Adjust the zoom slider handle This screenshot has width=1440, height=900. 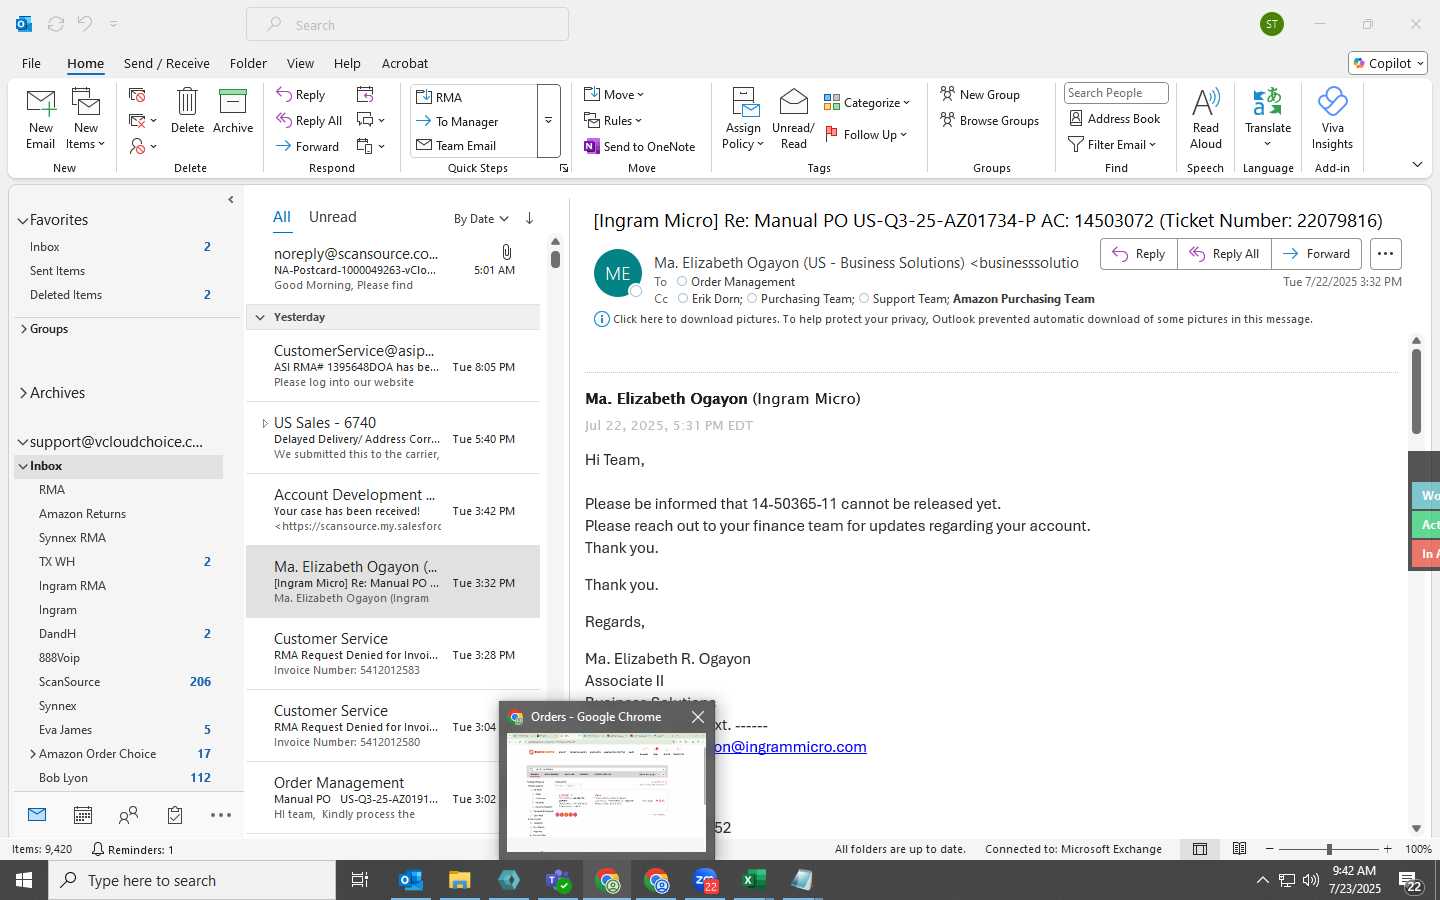point(1329,849)
